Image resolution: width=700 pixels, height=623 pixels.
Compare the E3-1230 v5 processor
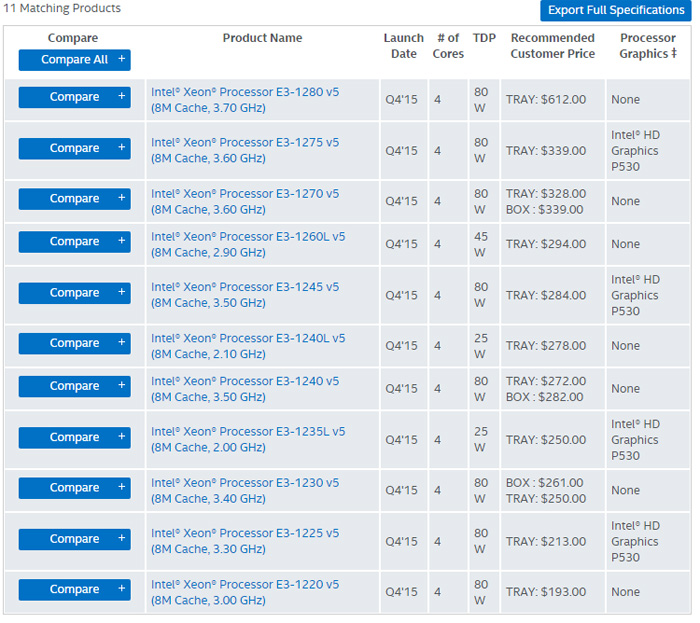[x=75, y=488]
